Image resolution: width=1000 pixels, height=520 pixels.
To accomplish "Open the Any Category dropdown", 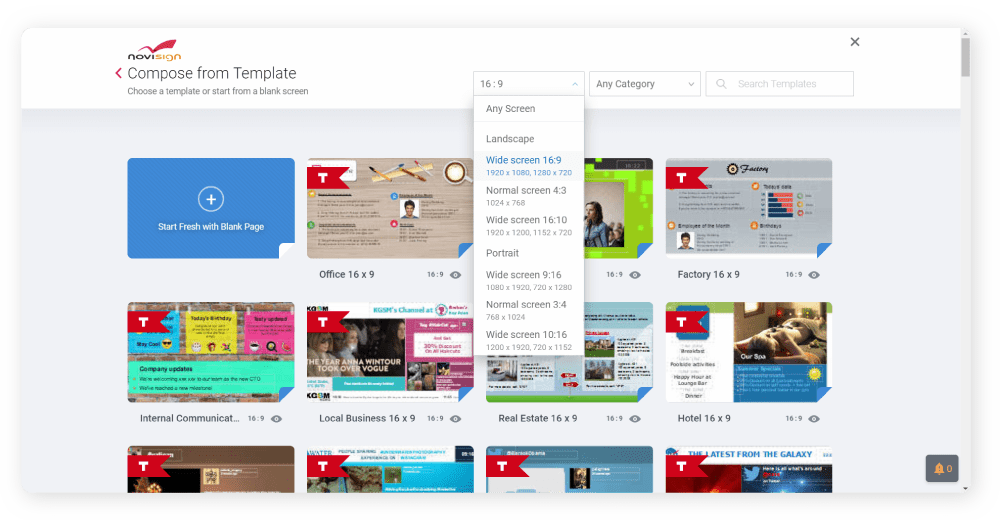I will pos(645,84).
